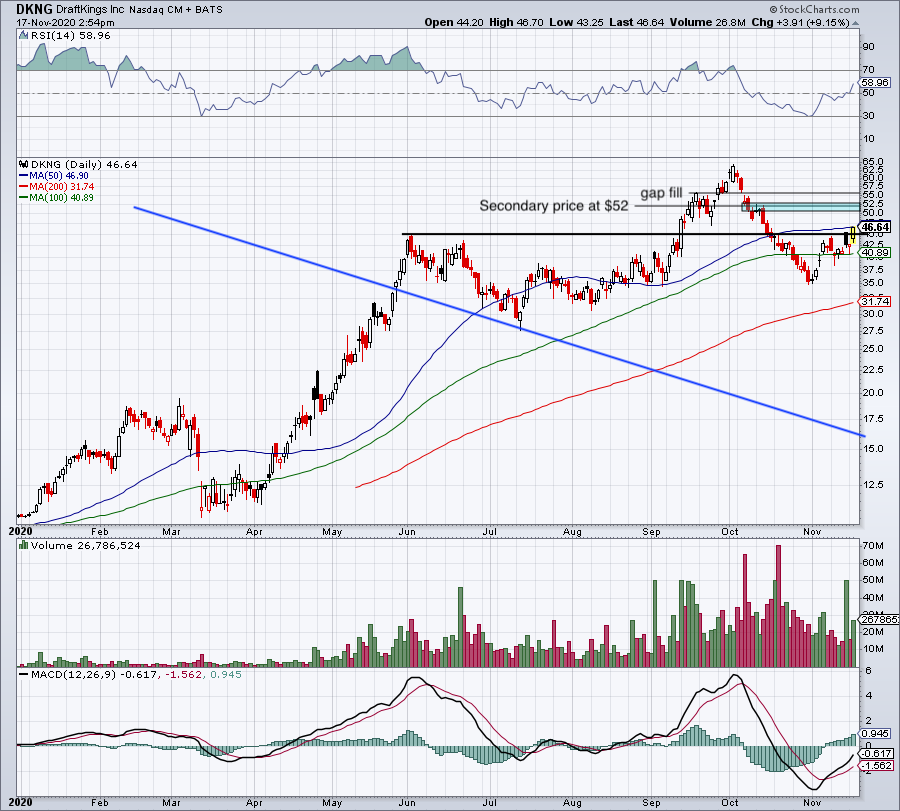Click the RSI(14) legend area icon
Viewport: 900px width, 811px height.
(23, 36)
